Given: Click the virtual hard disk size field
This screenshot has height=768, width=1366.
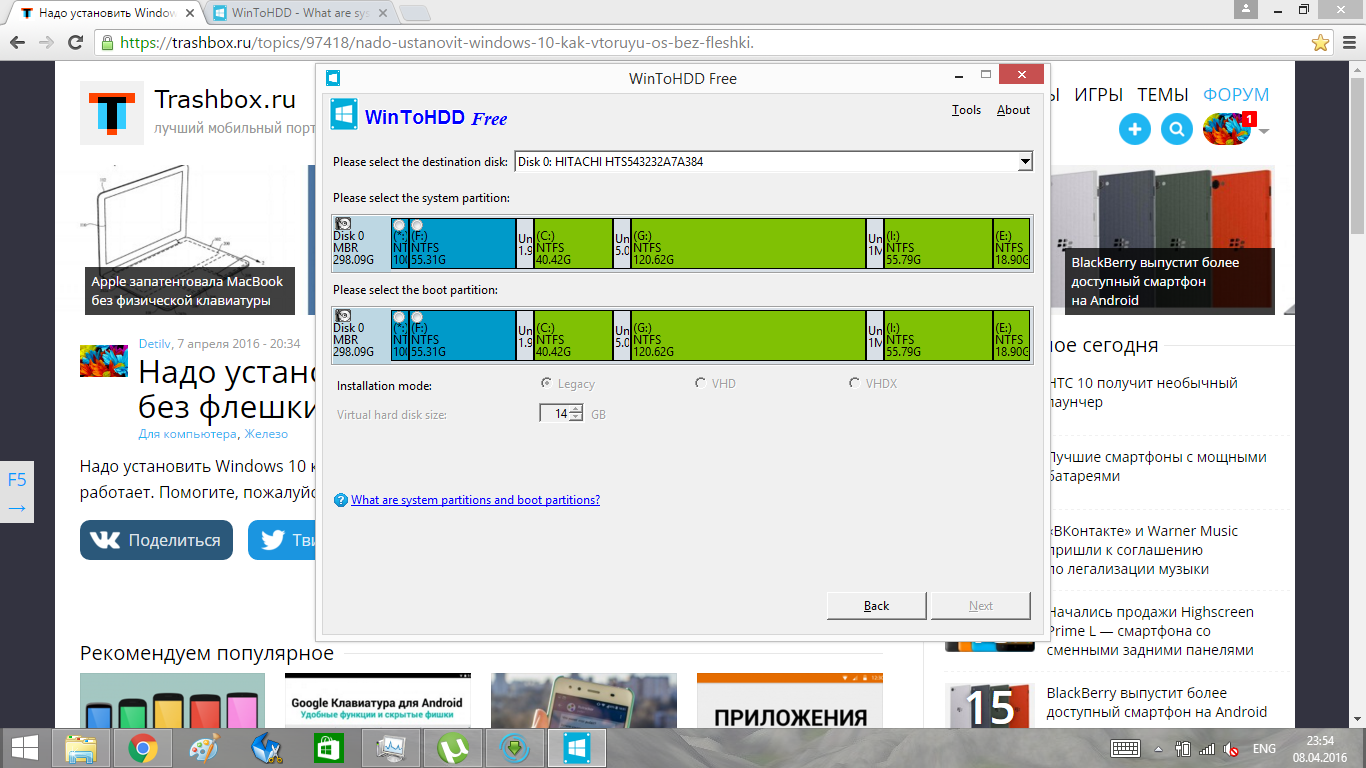Looking at the screenshot, I should point(554,413).
